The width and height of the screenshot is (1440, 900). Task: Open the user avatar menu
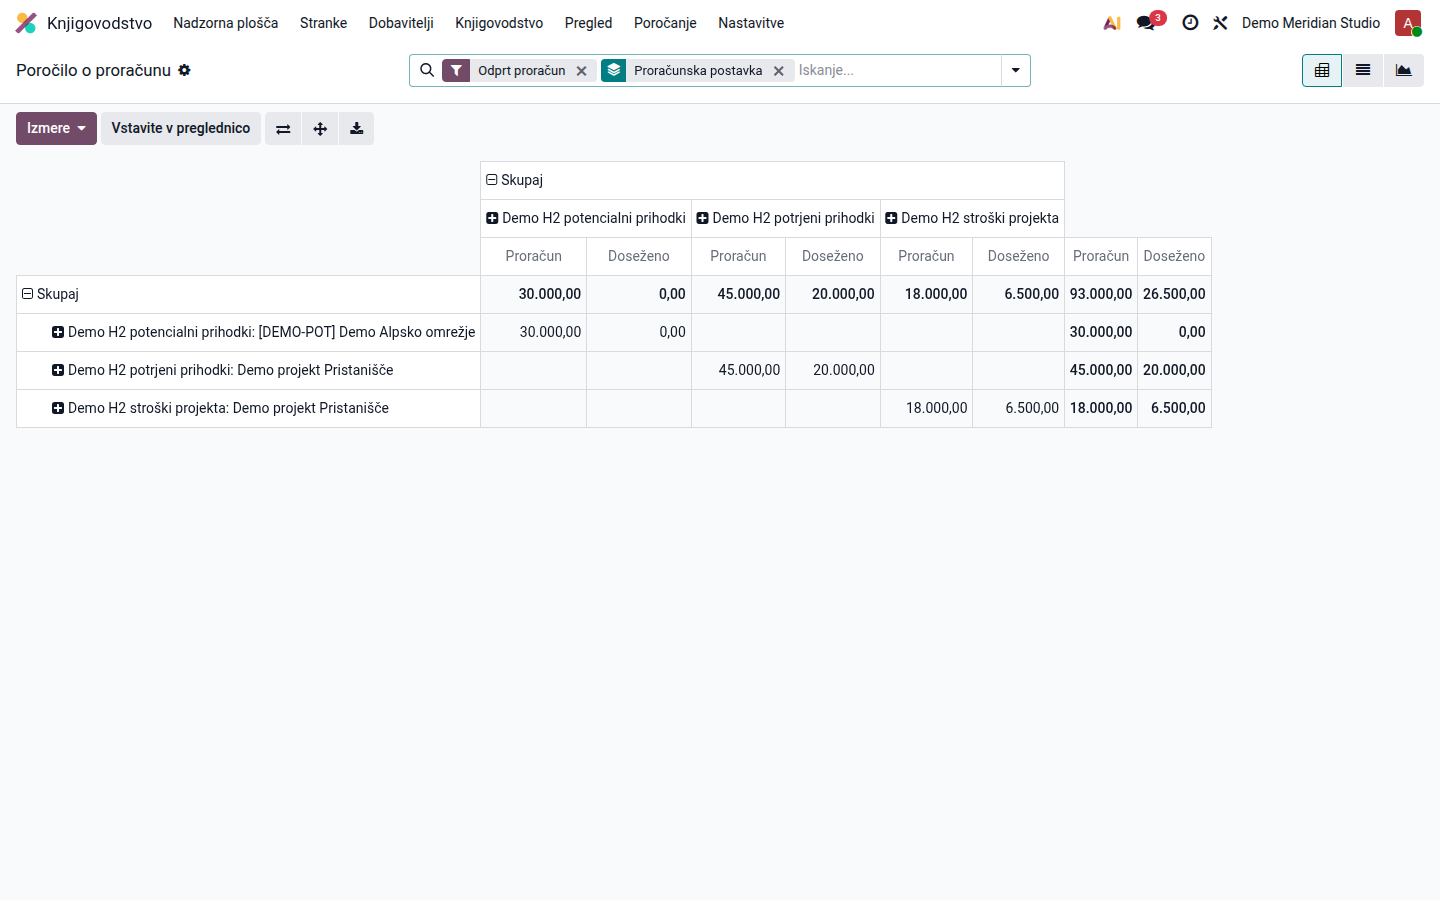tap(1408, 23)
